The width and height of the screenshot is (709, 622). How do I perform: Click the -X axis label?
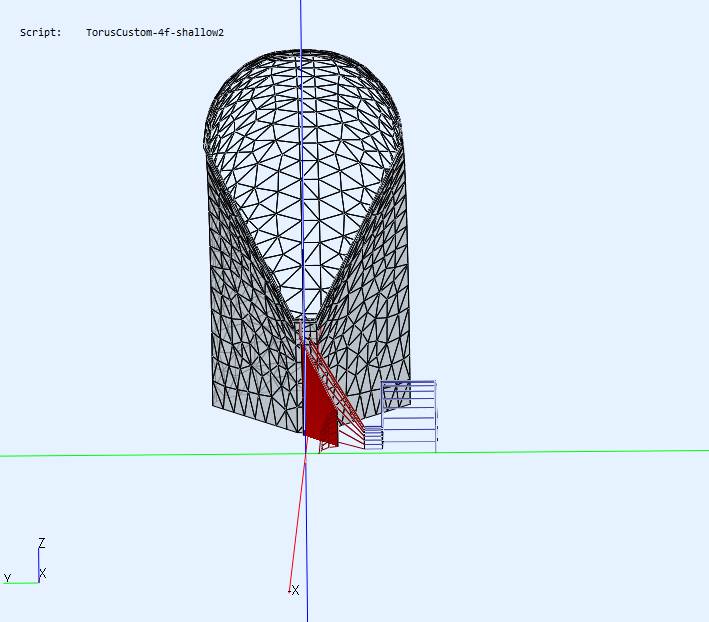coord(294,590)
